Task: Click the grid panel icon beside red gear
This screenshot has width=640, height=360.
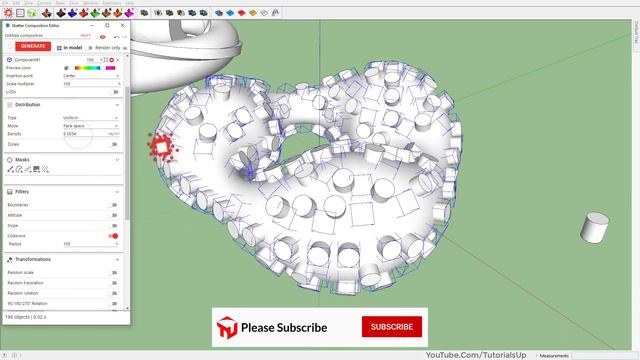Action: [20, 13]
